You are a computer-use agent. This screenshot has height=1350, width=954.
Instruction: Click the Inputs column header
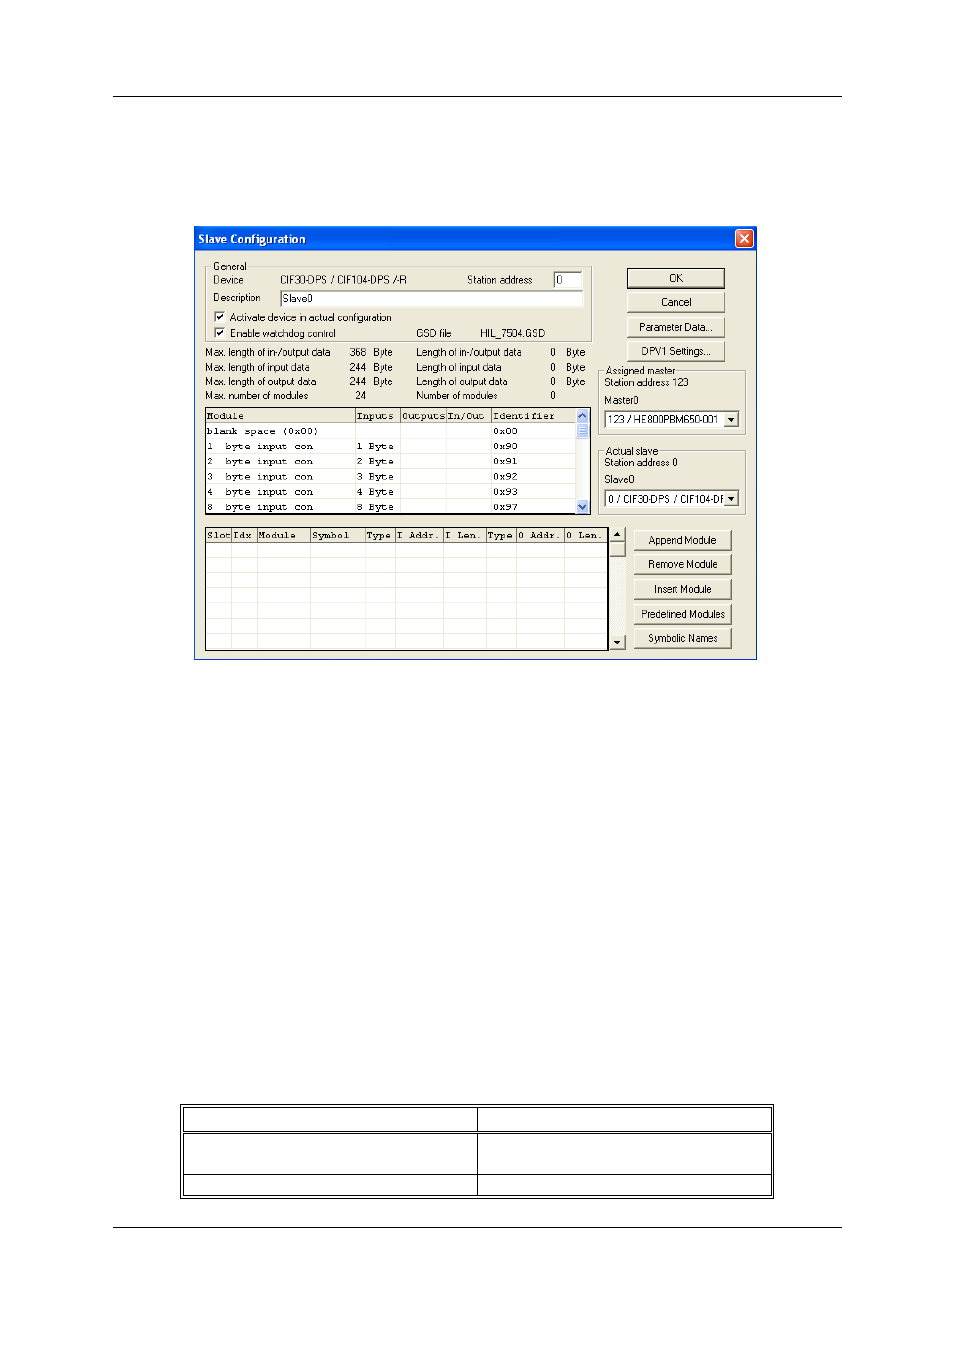pos(378,416)
